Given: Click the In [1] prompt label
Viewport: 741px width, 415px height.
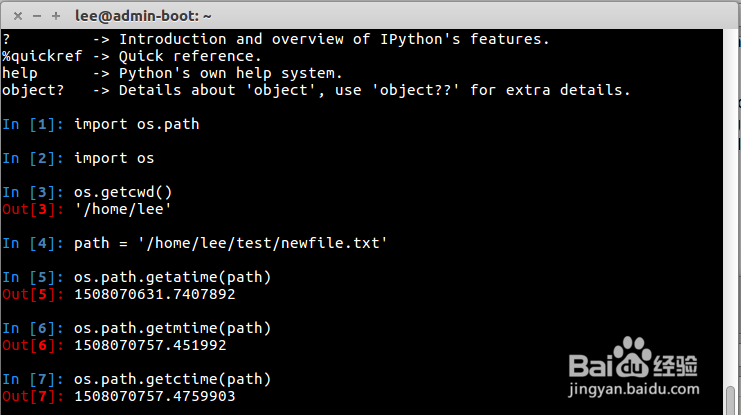Looking at the screenshot, I should pyautogui.click(x=33, y=124).
